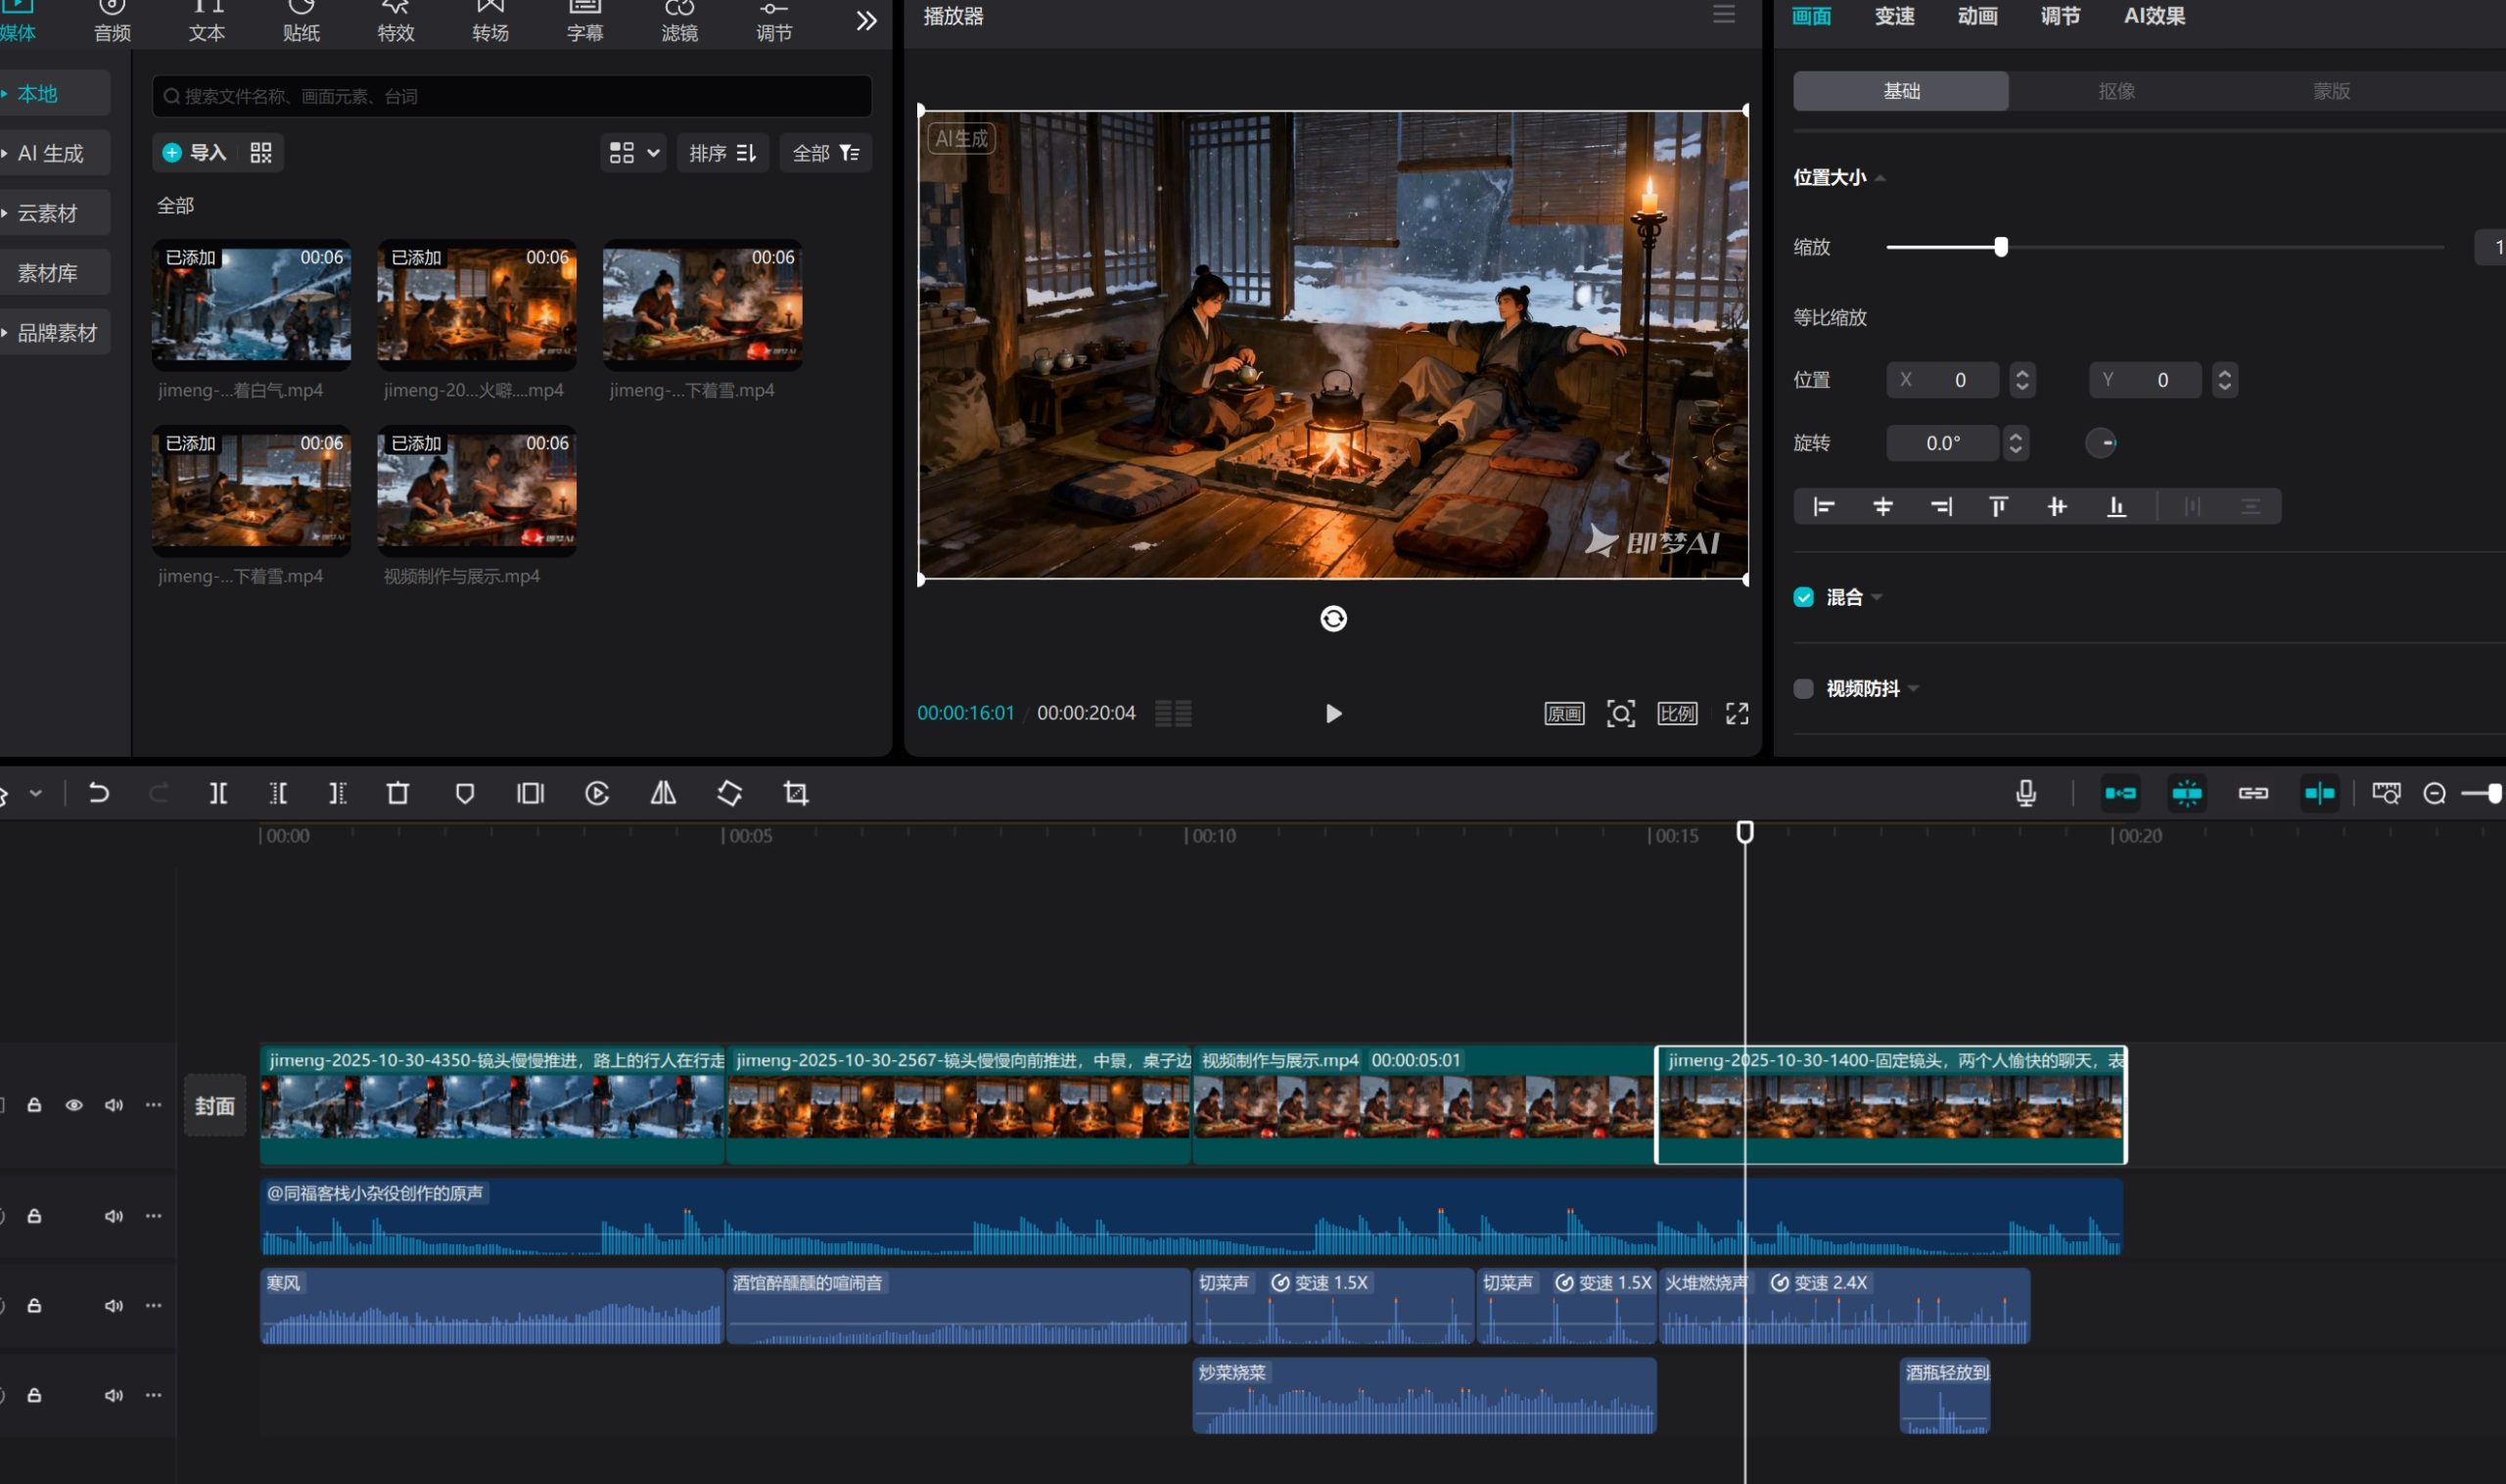Toggle main video track eye visibility

point(74,1105)
